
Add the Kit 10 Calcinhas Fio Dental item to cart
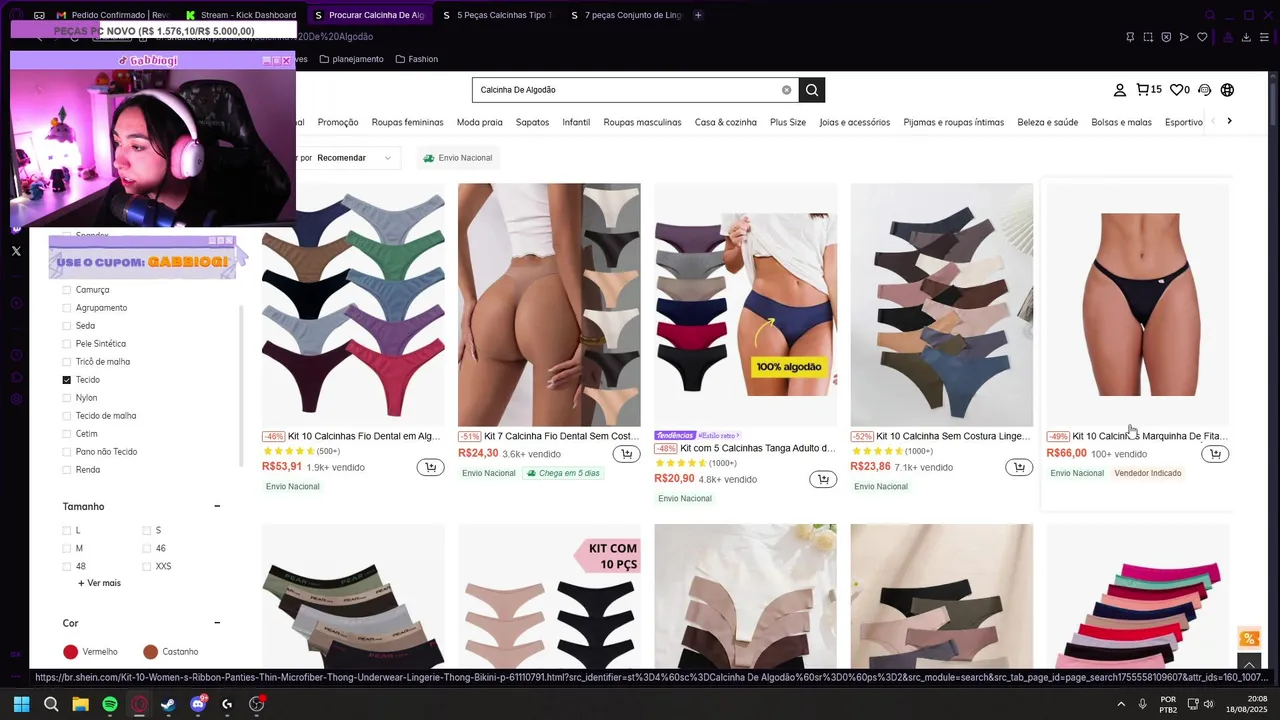[430, 467]
